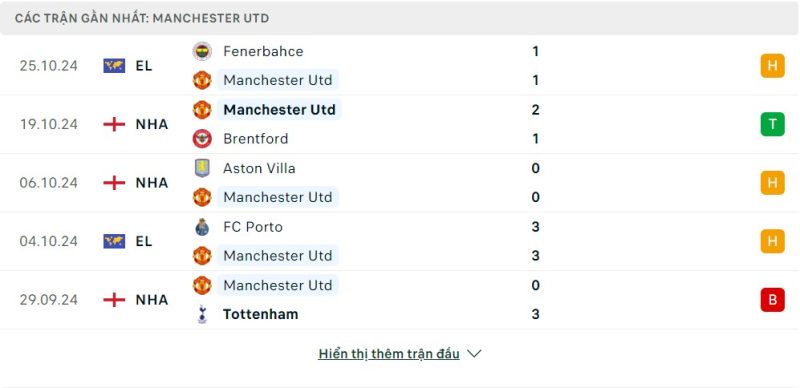800x388 pixels.
Task: Open the 29.09.24 match row date
Action: (x=48, y=300)
